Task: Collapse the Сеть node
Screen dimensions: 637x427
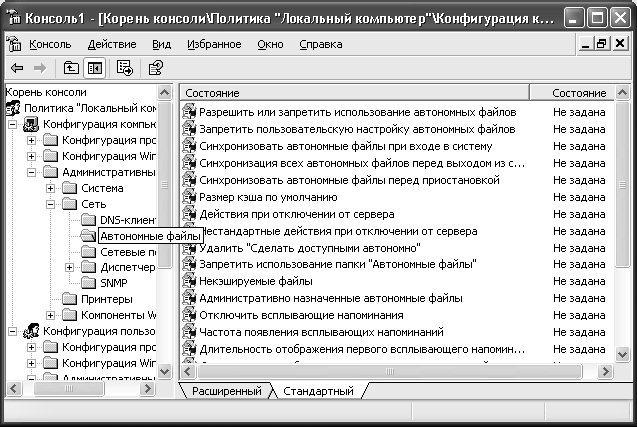Action: coord(50,204)
